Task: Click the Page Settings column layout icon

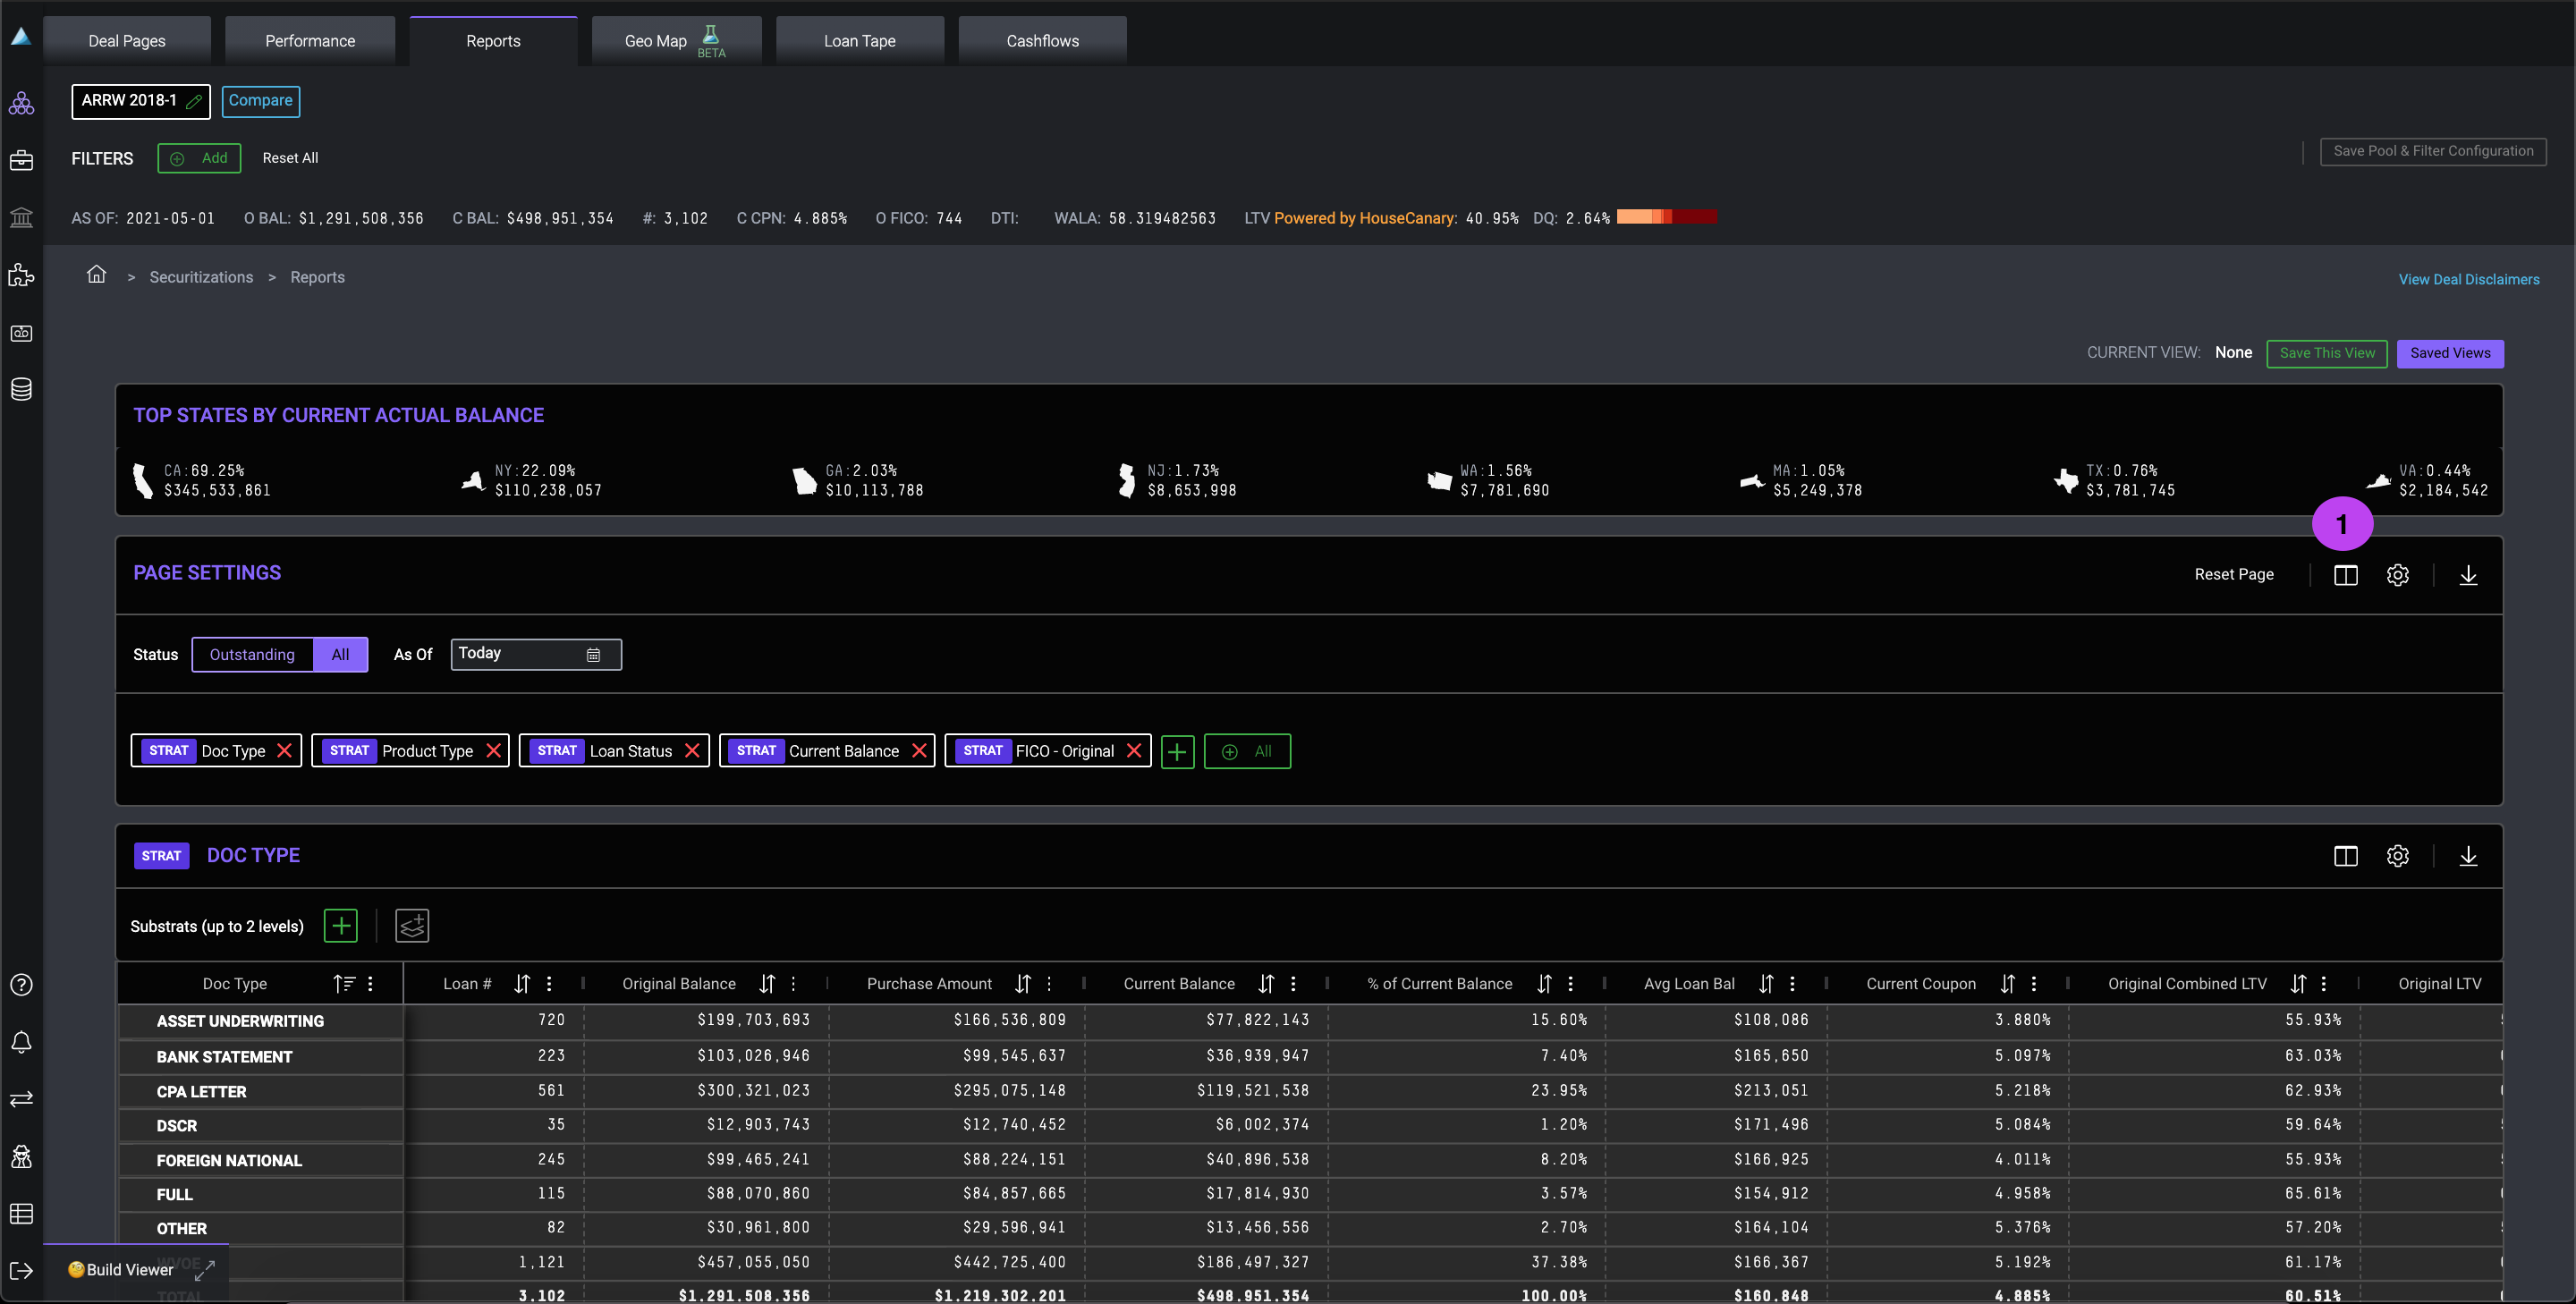Action: (x=2345, y=575)
